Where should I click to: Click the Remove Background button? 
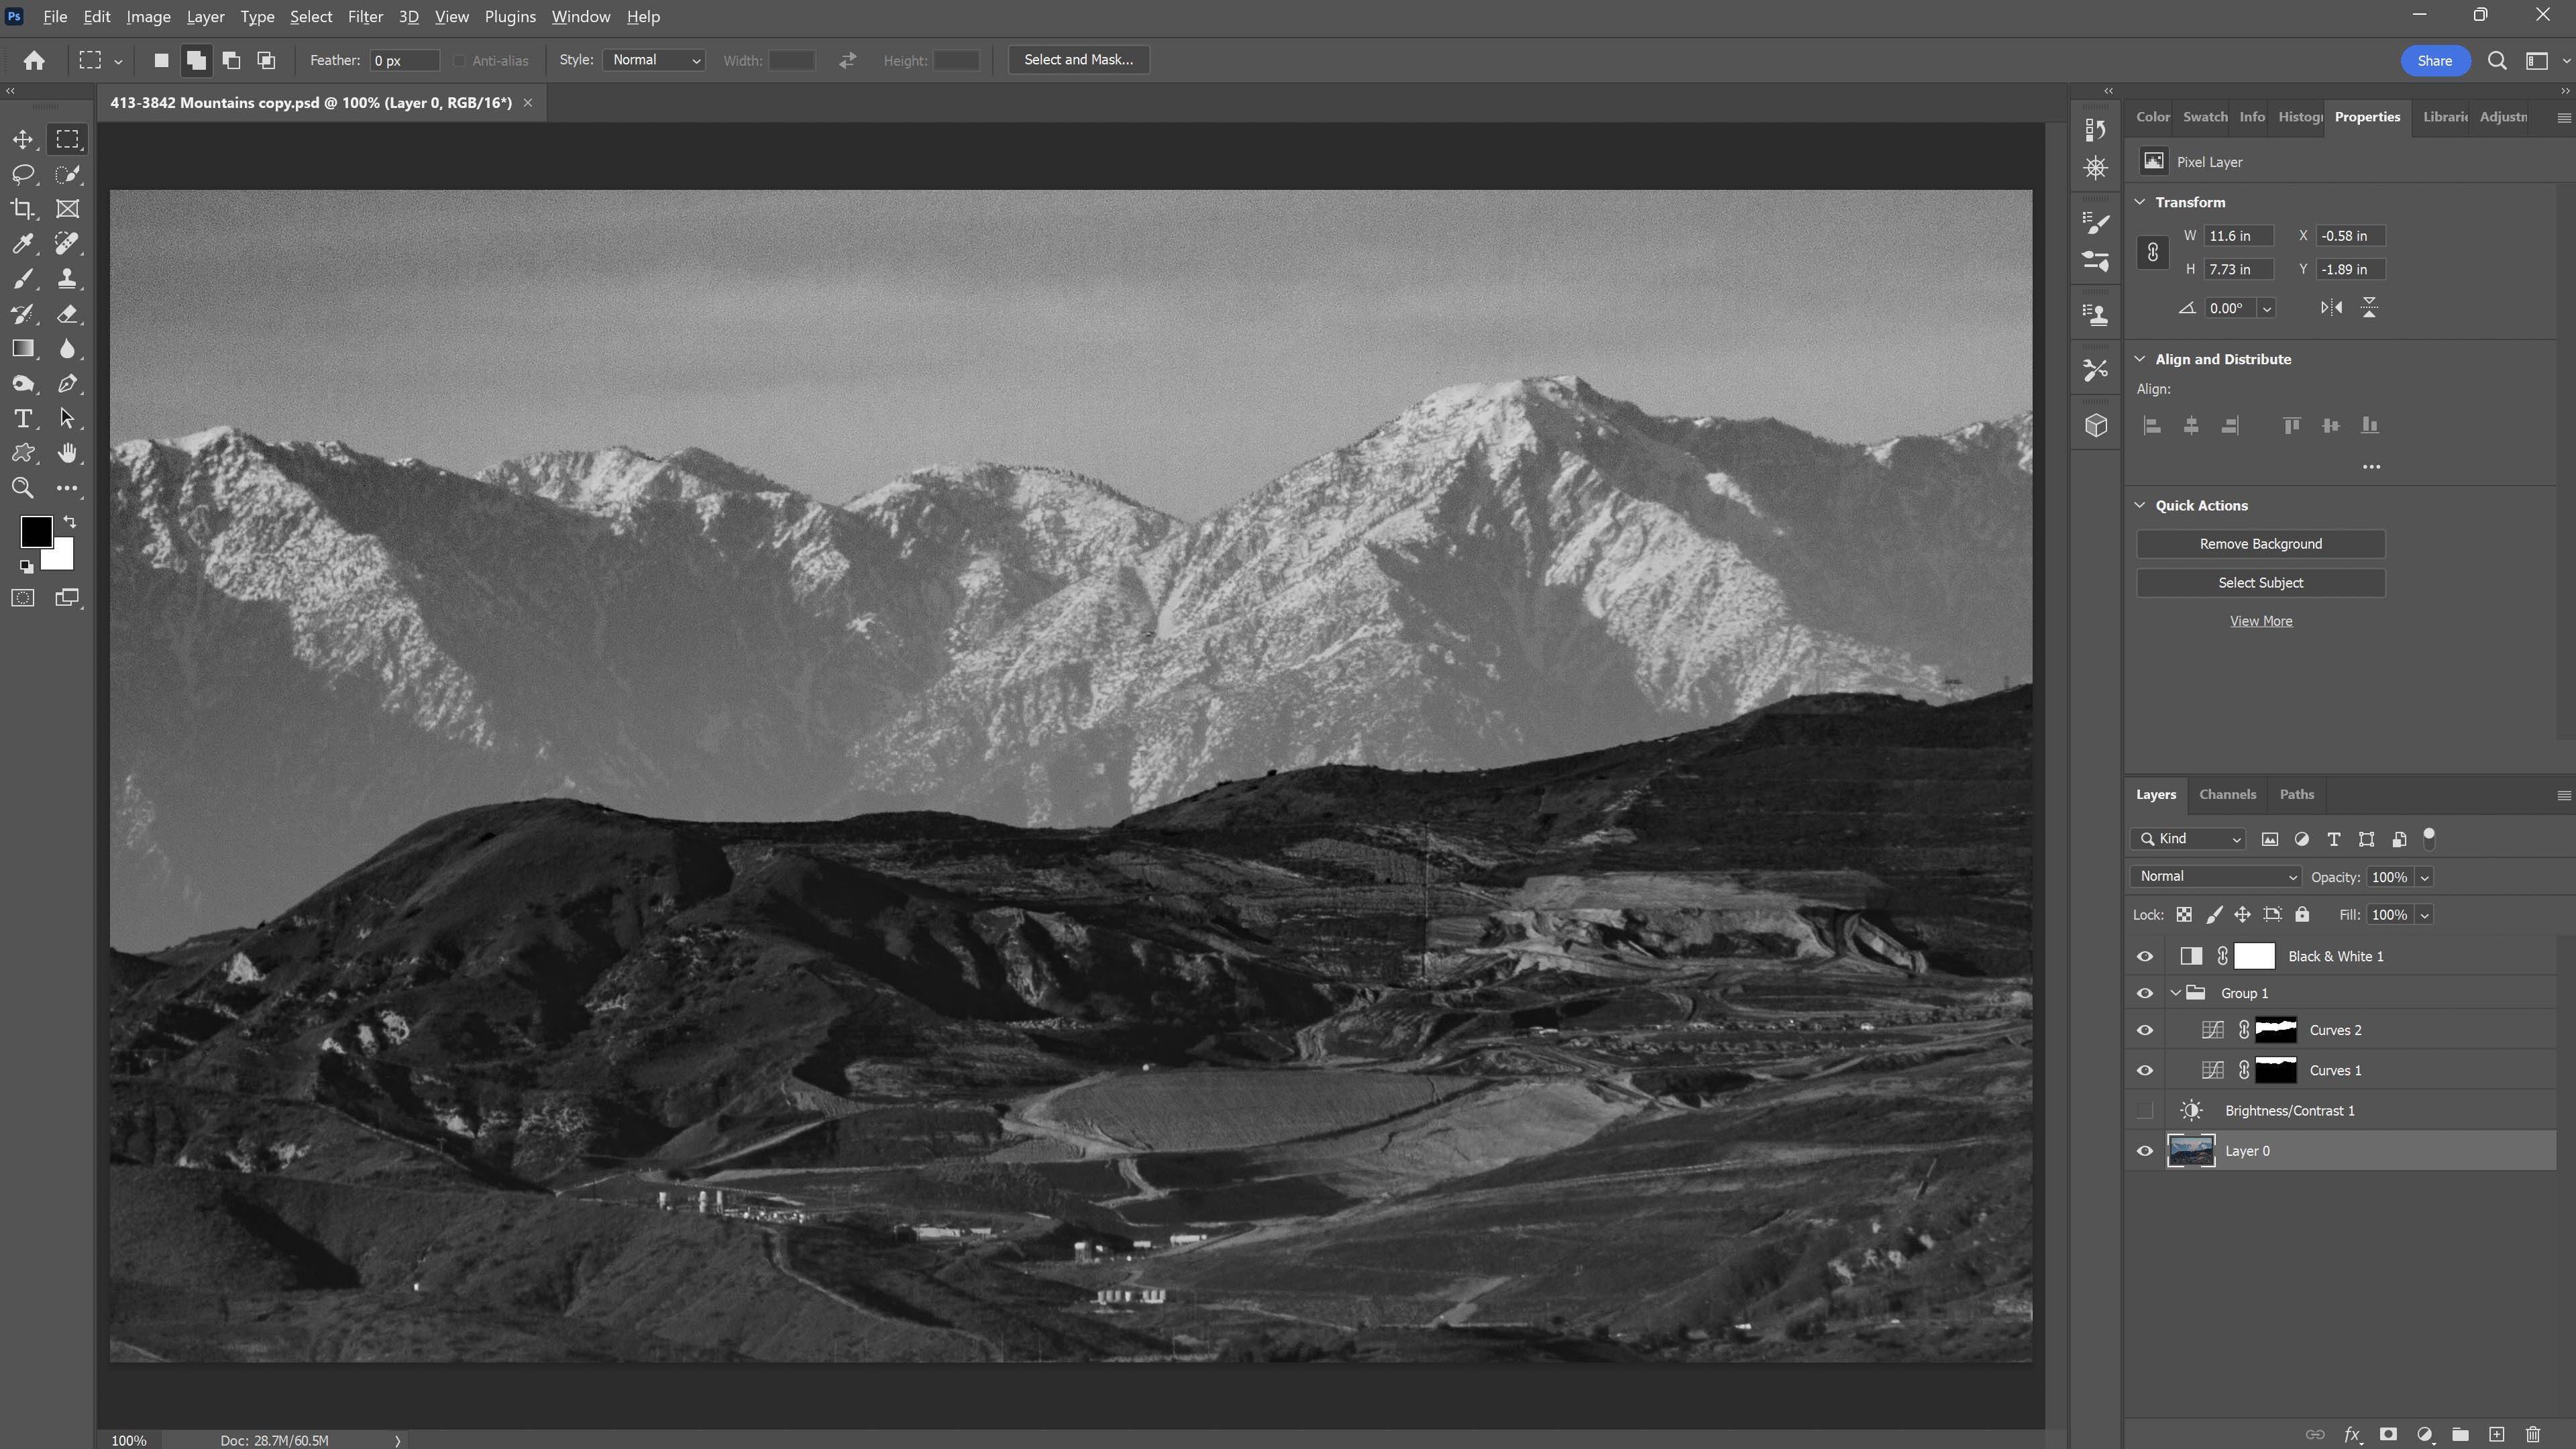click(2260, 544)
